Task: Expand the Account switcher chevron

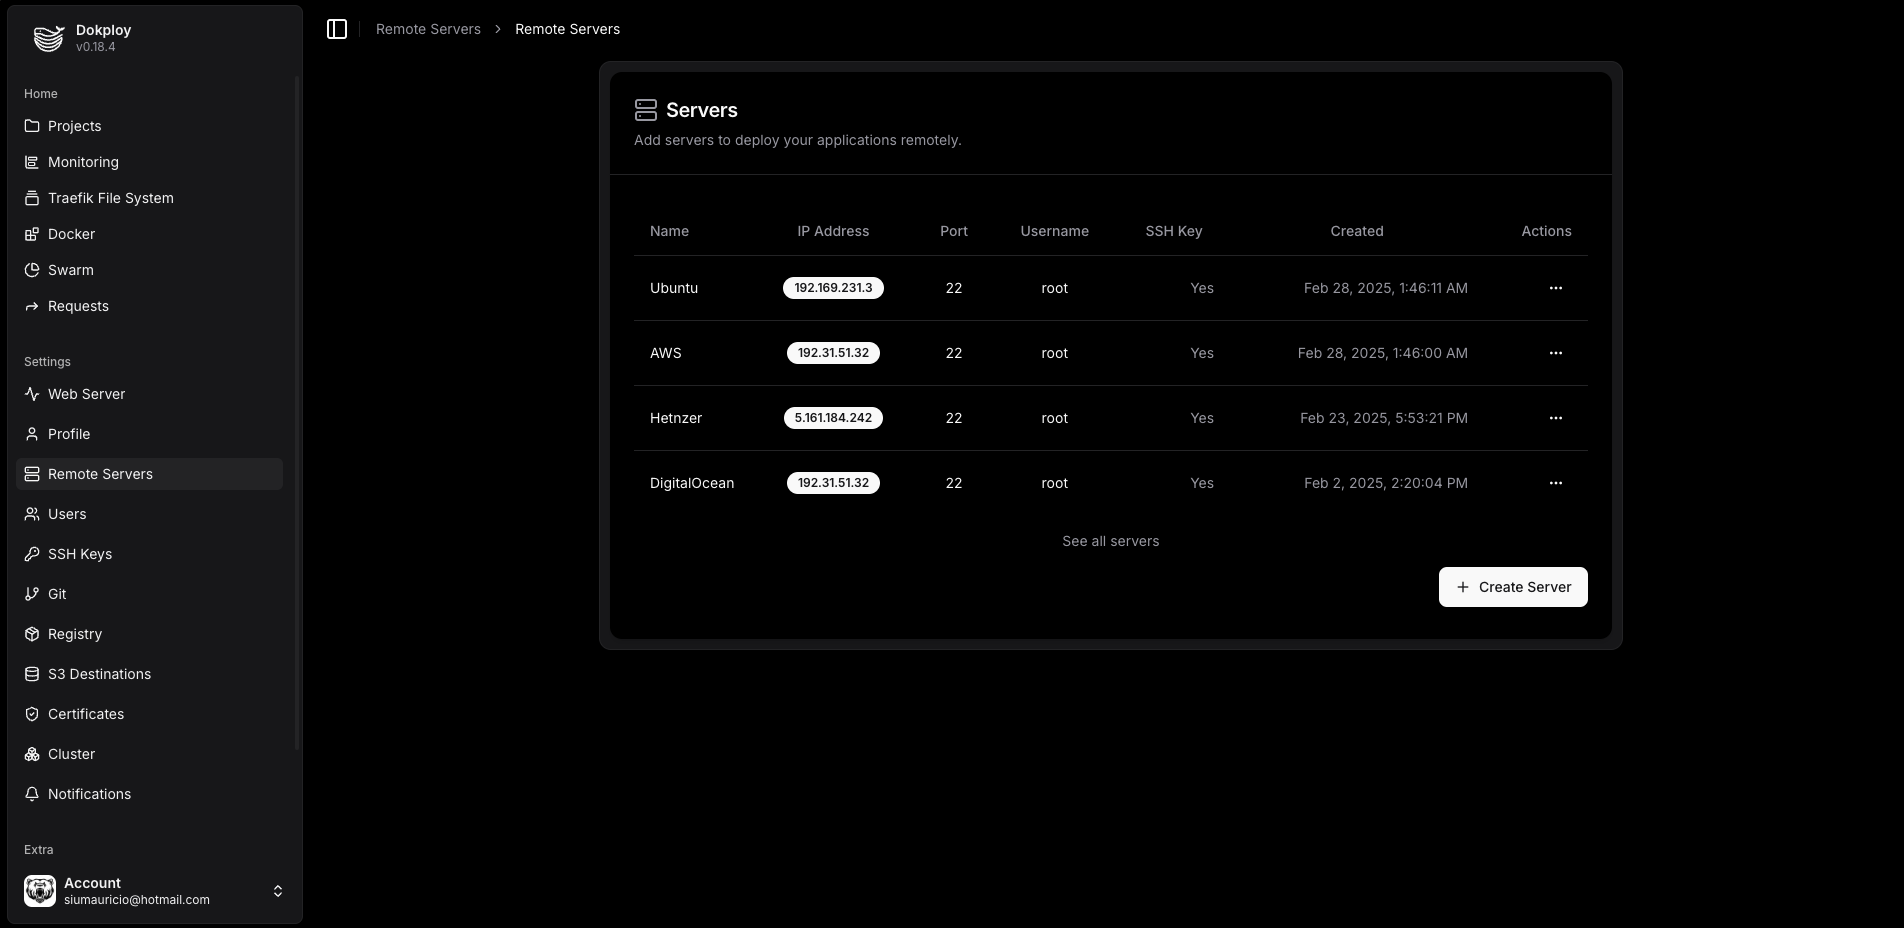Action: coord(278,891)
